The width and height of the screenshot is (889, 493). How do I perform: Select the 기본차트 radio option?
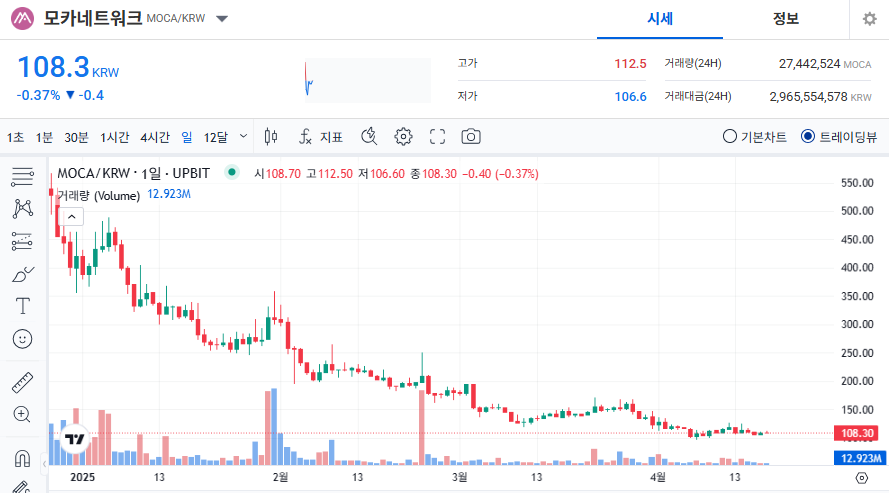pos(755,137)
